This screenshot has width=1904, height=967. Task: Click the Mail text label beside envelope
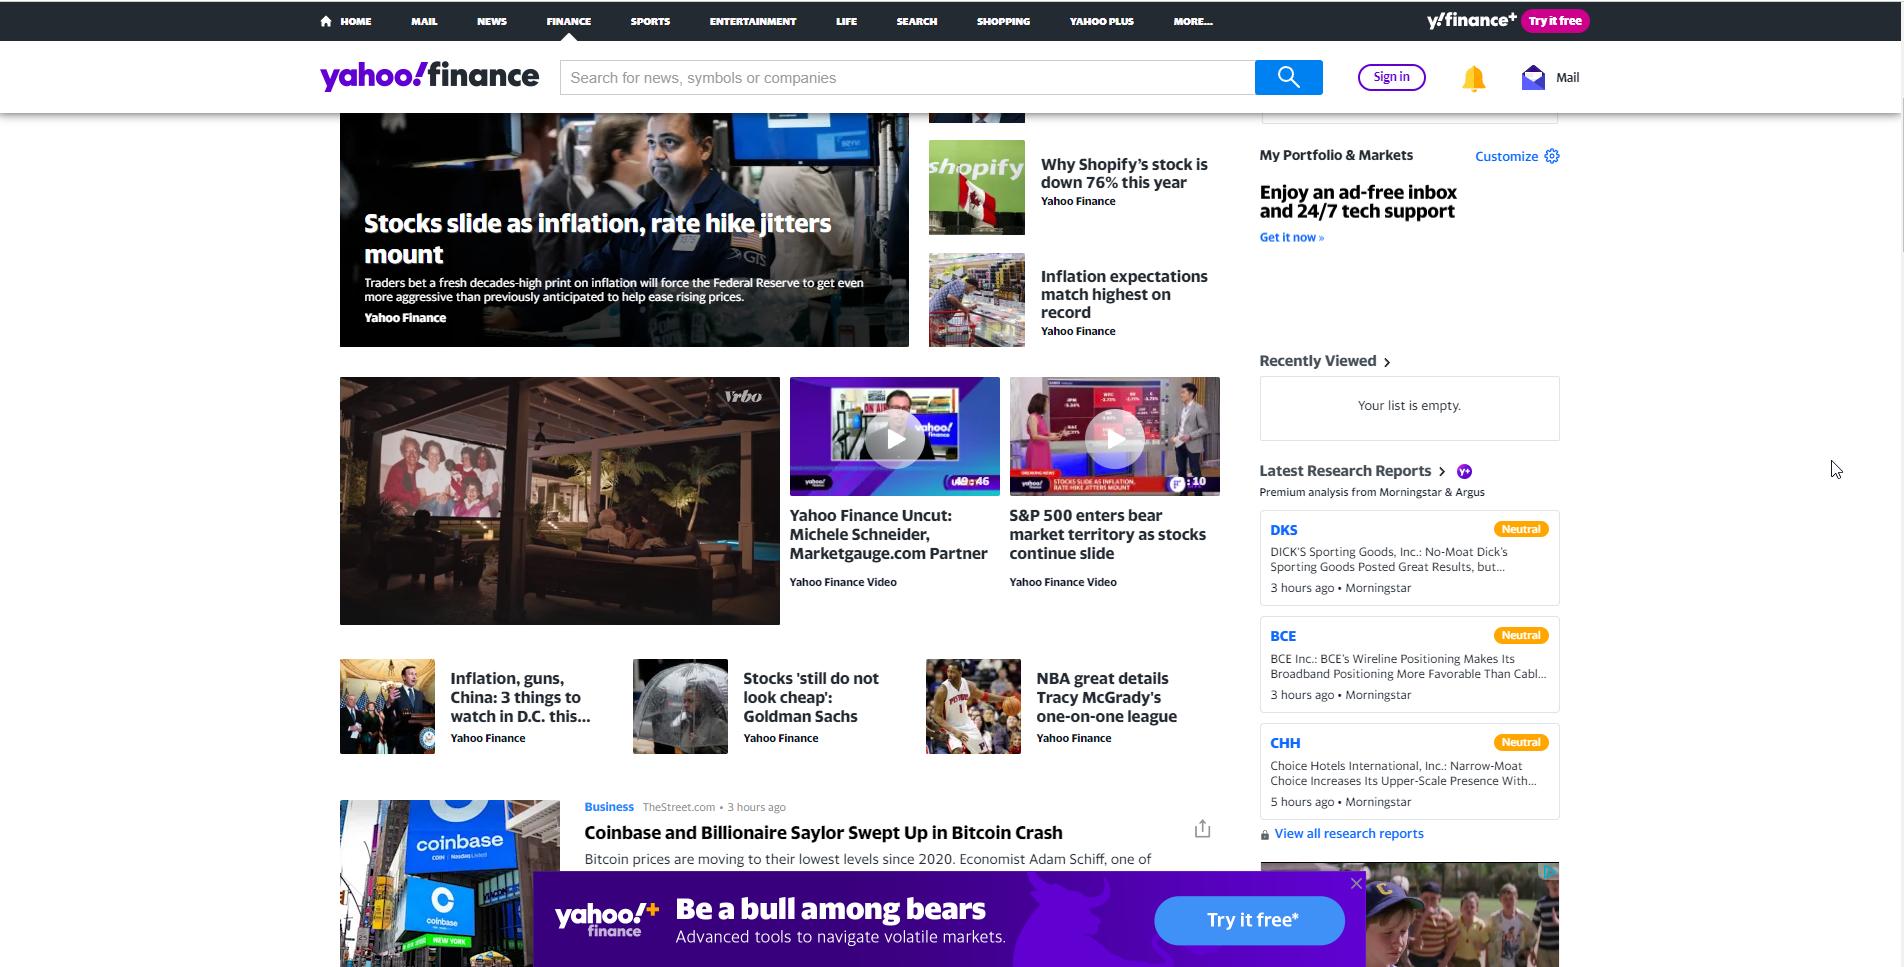[1567, 77]
